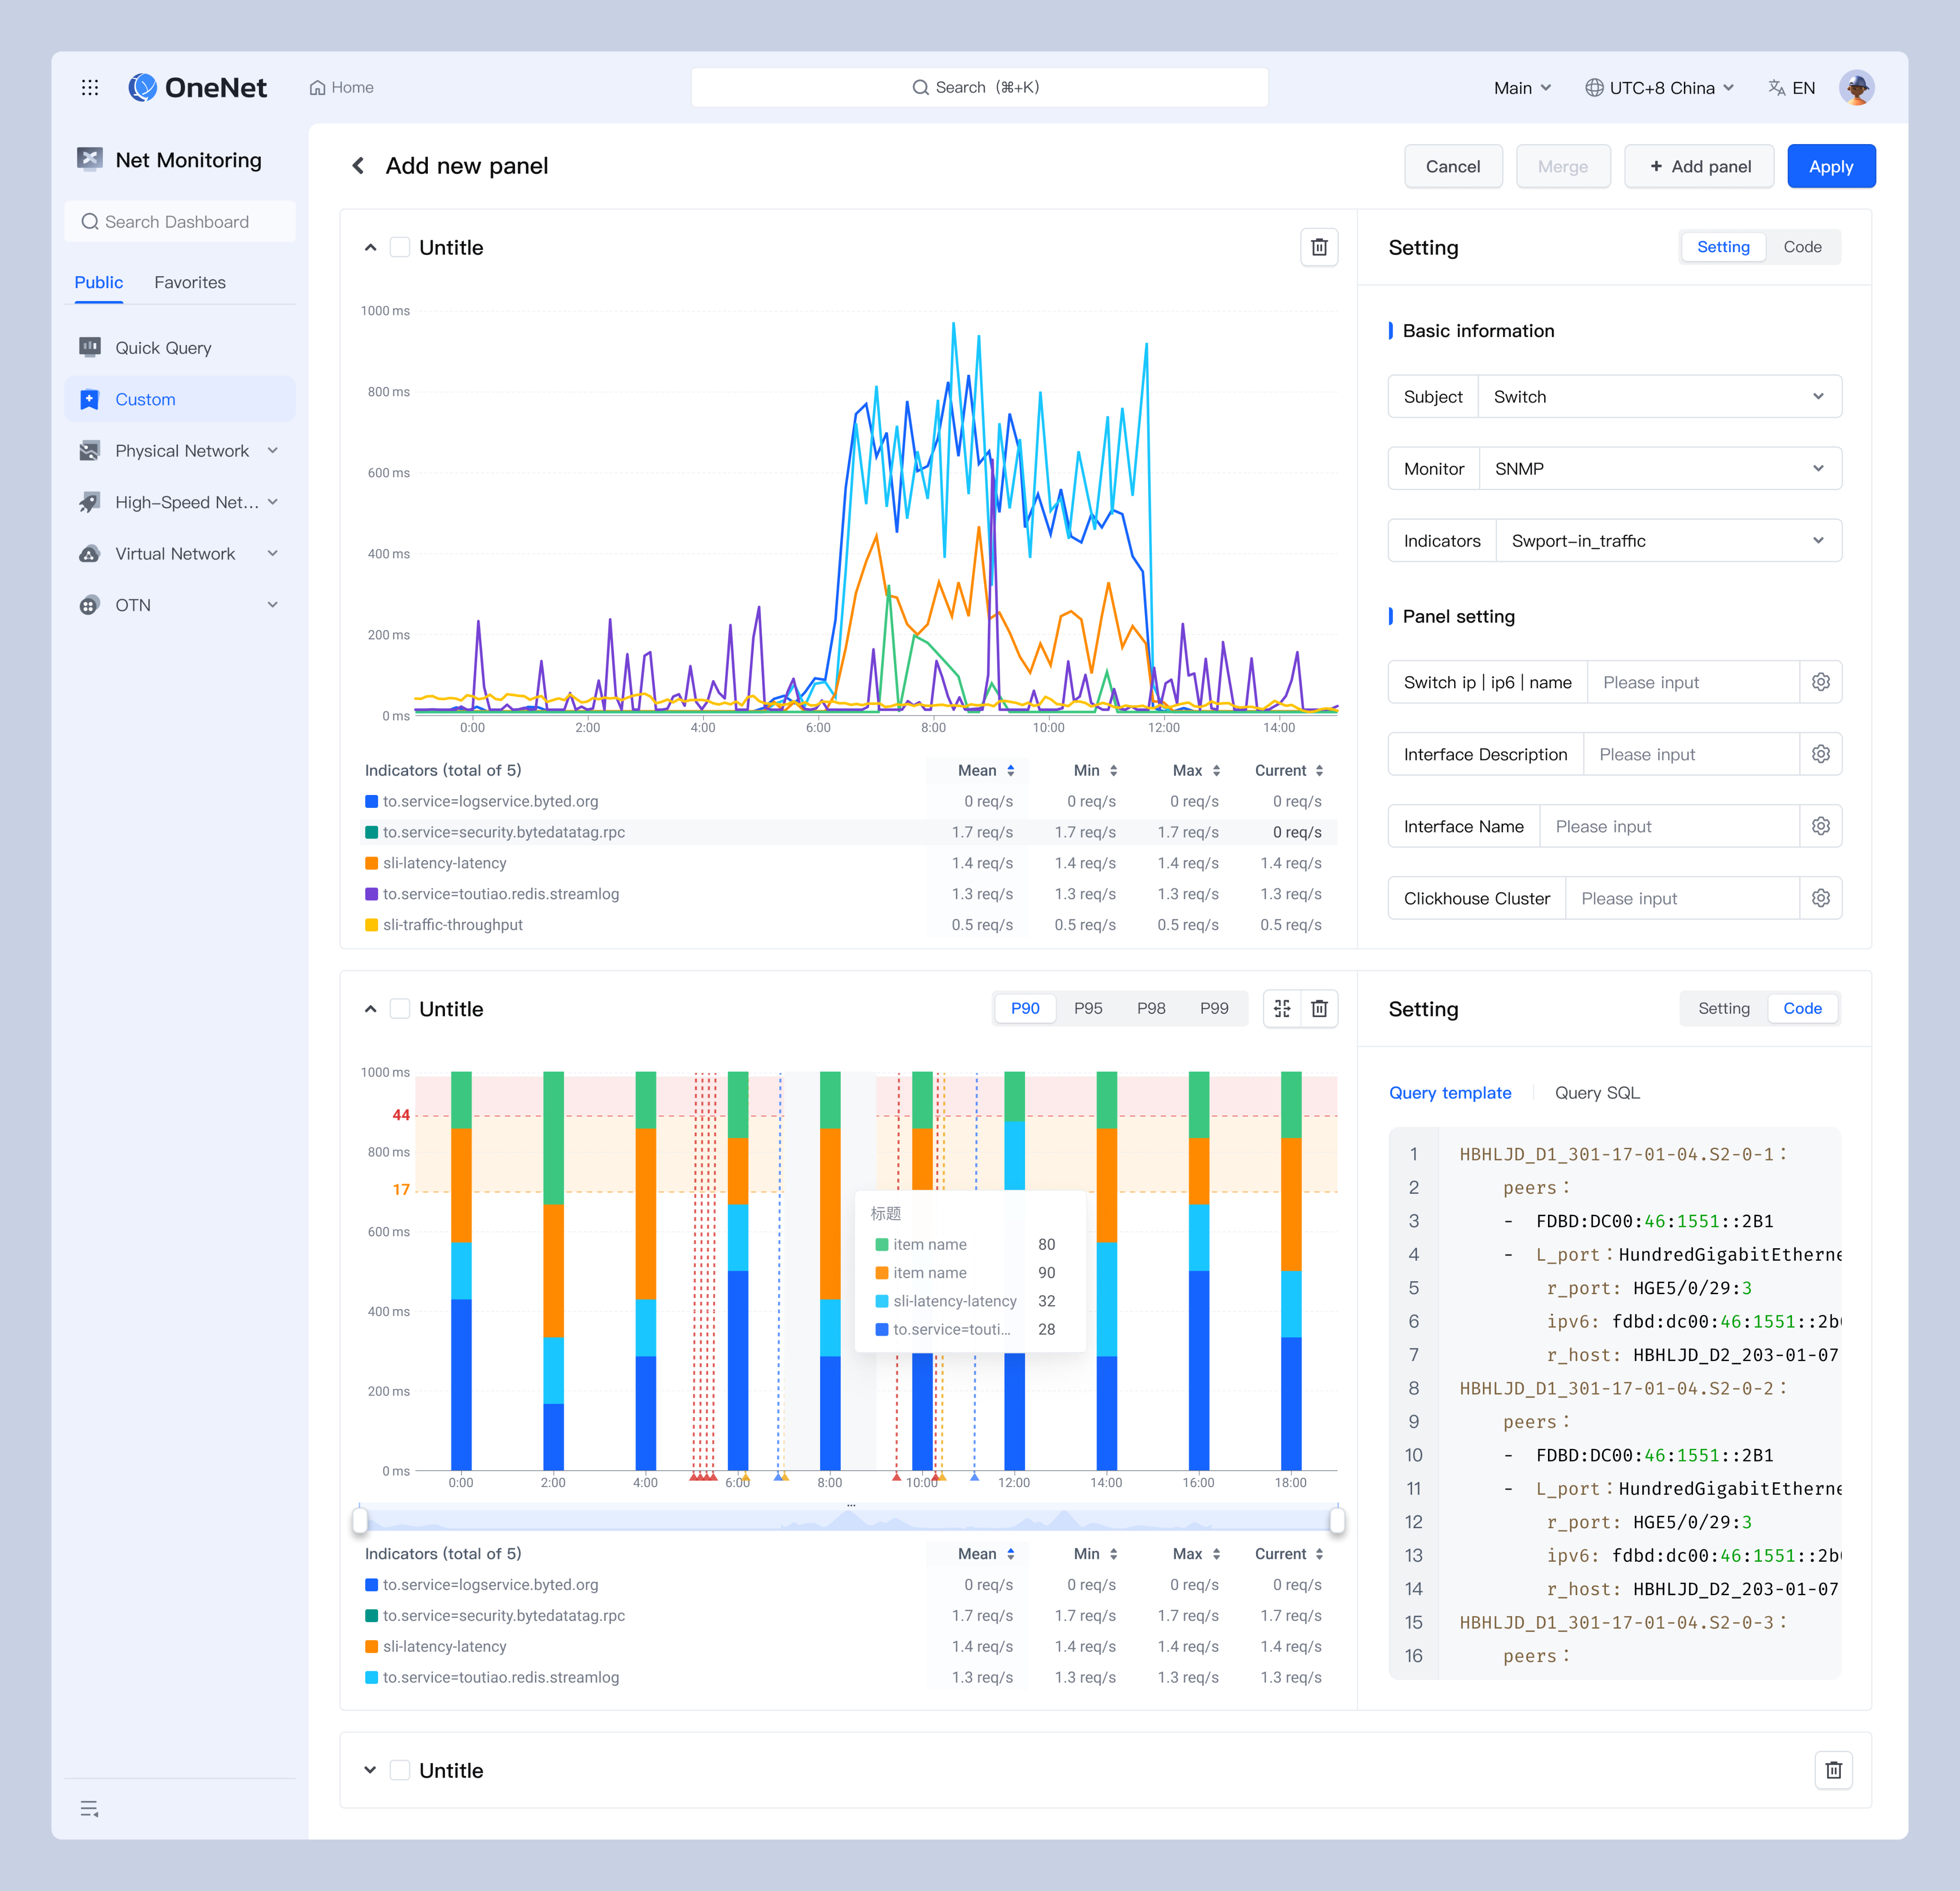Open the apps grid menu icon

click(x=90, y=88)
